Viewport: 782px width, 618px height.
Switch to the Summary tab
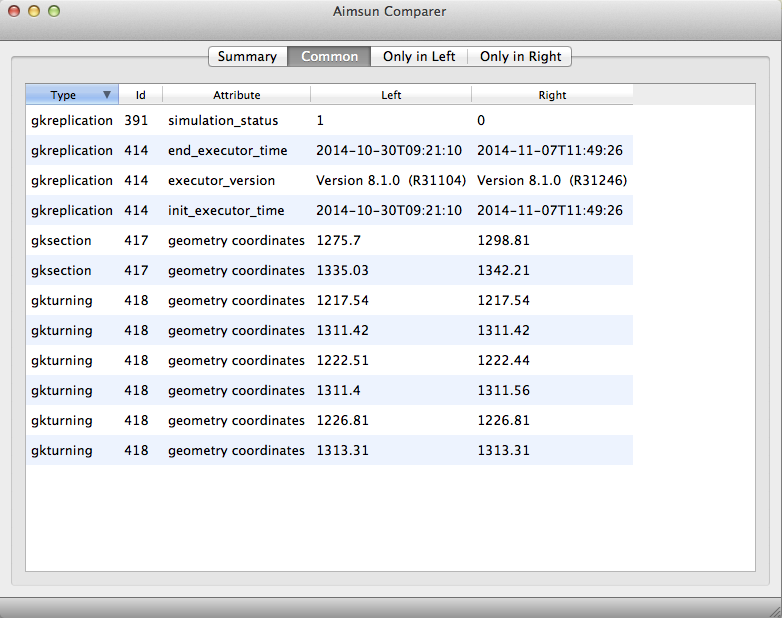[247, 56]
